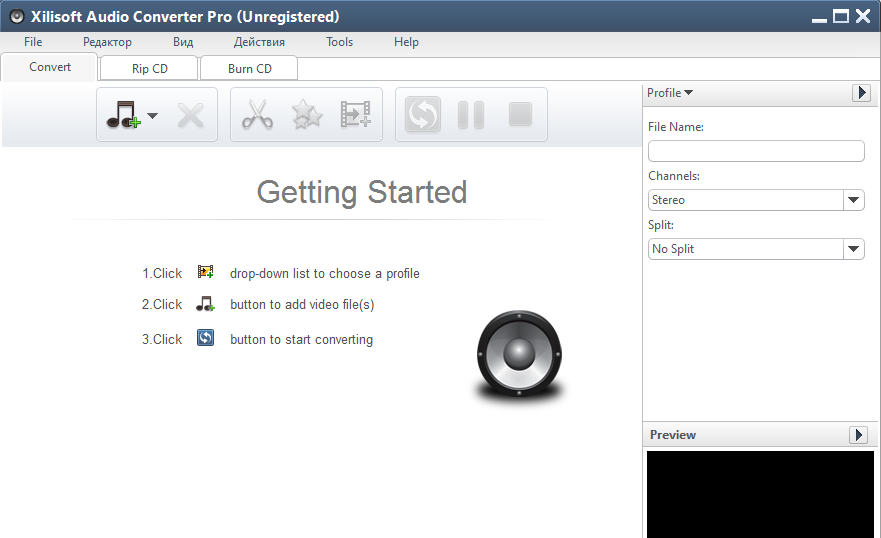Open the Add File dropdown arrow
The image size is (881, 538).
[152, 116]
